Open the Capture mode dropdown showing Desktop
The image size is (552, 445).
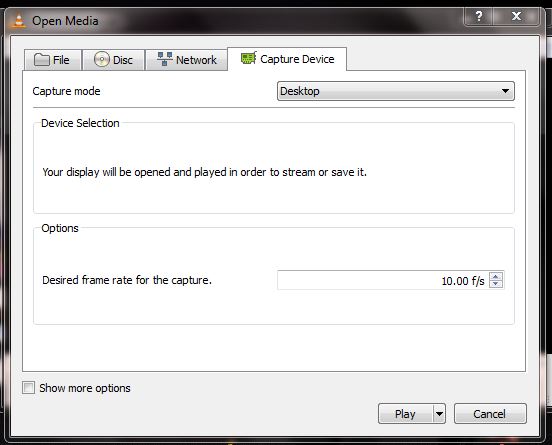(x=396, y=91)
